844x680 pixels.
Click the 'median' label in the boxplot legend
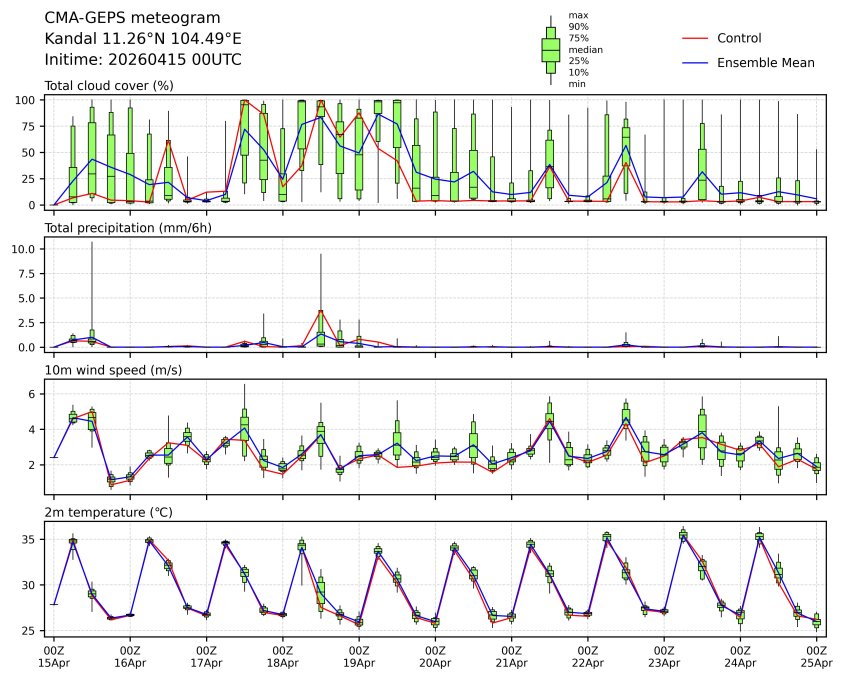(x=585, y=49)
